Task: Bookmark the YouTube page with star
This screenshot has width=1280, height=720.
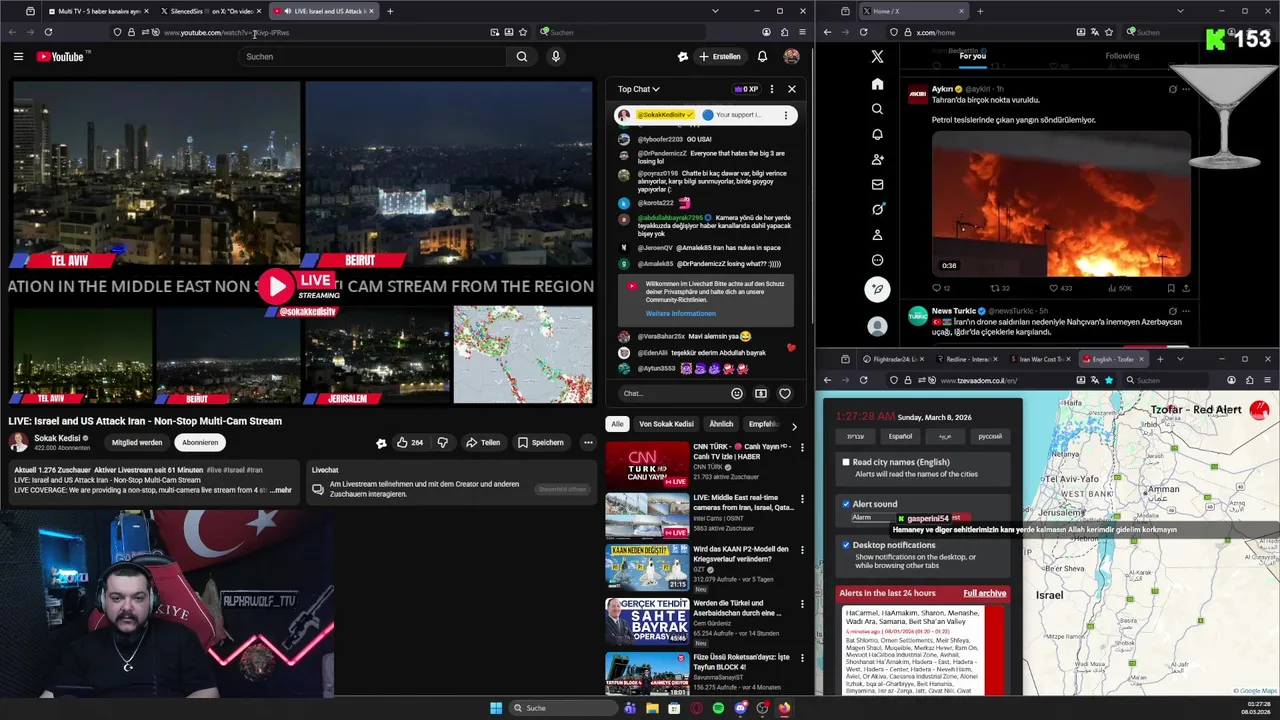Action: (523, 32)
